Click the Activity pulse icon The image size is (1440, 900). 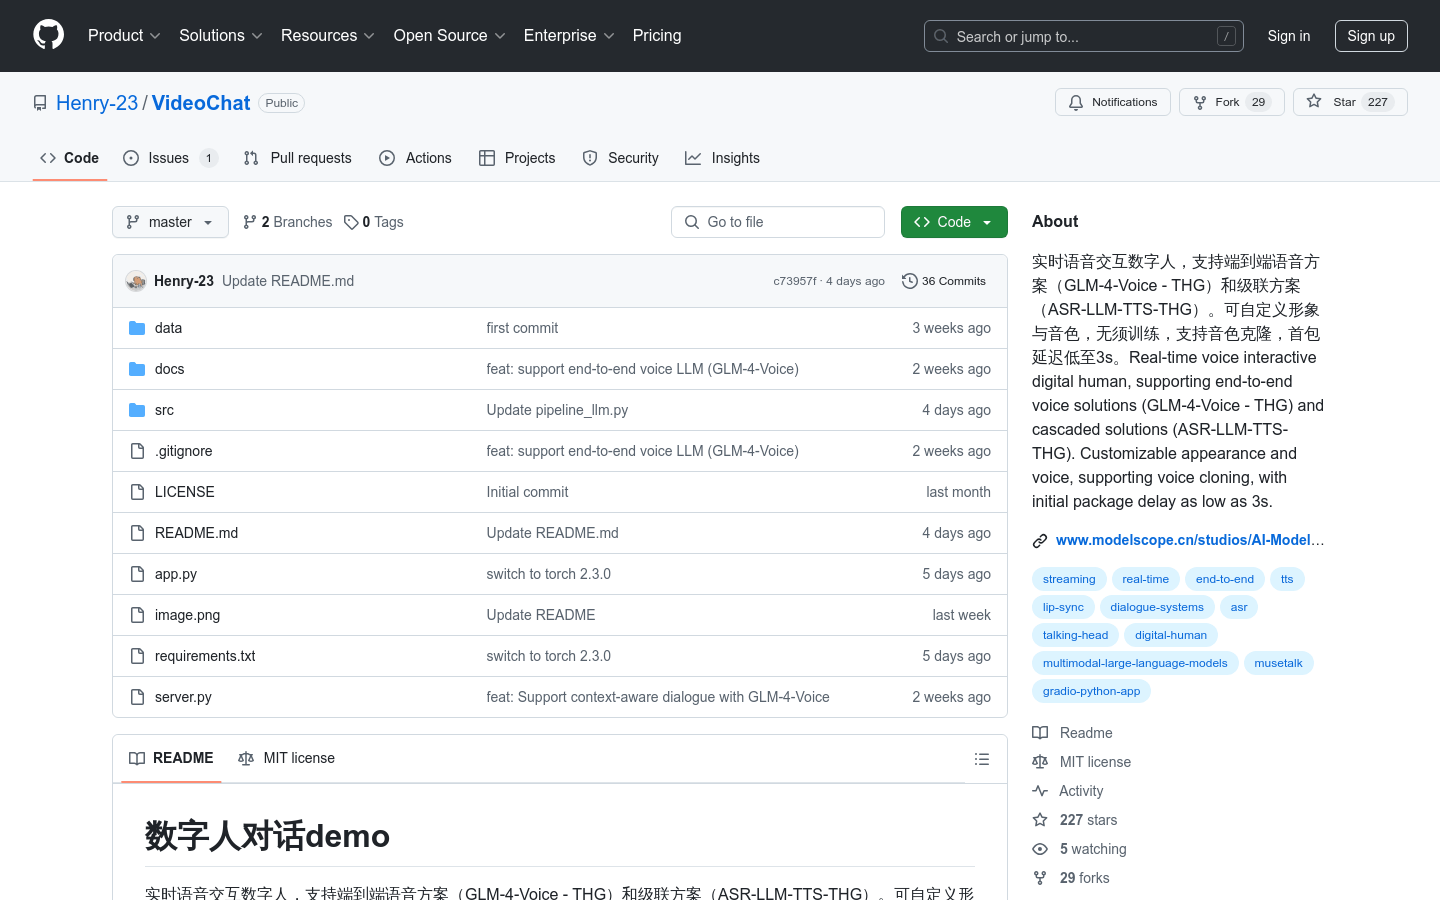point(1040,791)
